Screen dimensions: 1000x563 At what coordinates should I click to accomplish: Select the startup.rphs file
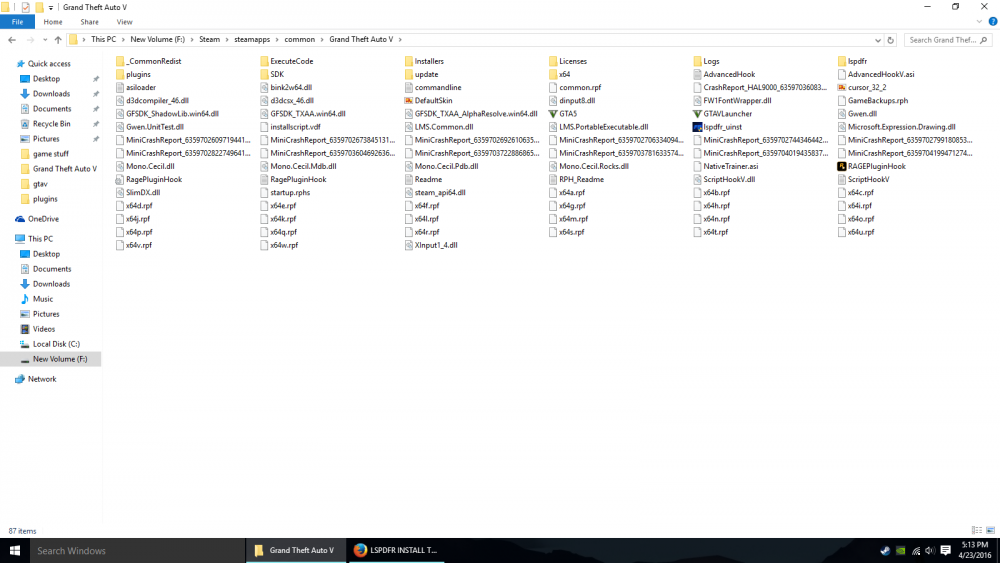coord(285,193)
